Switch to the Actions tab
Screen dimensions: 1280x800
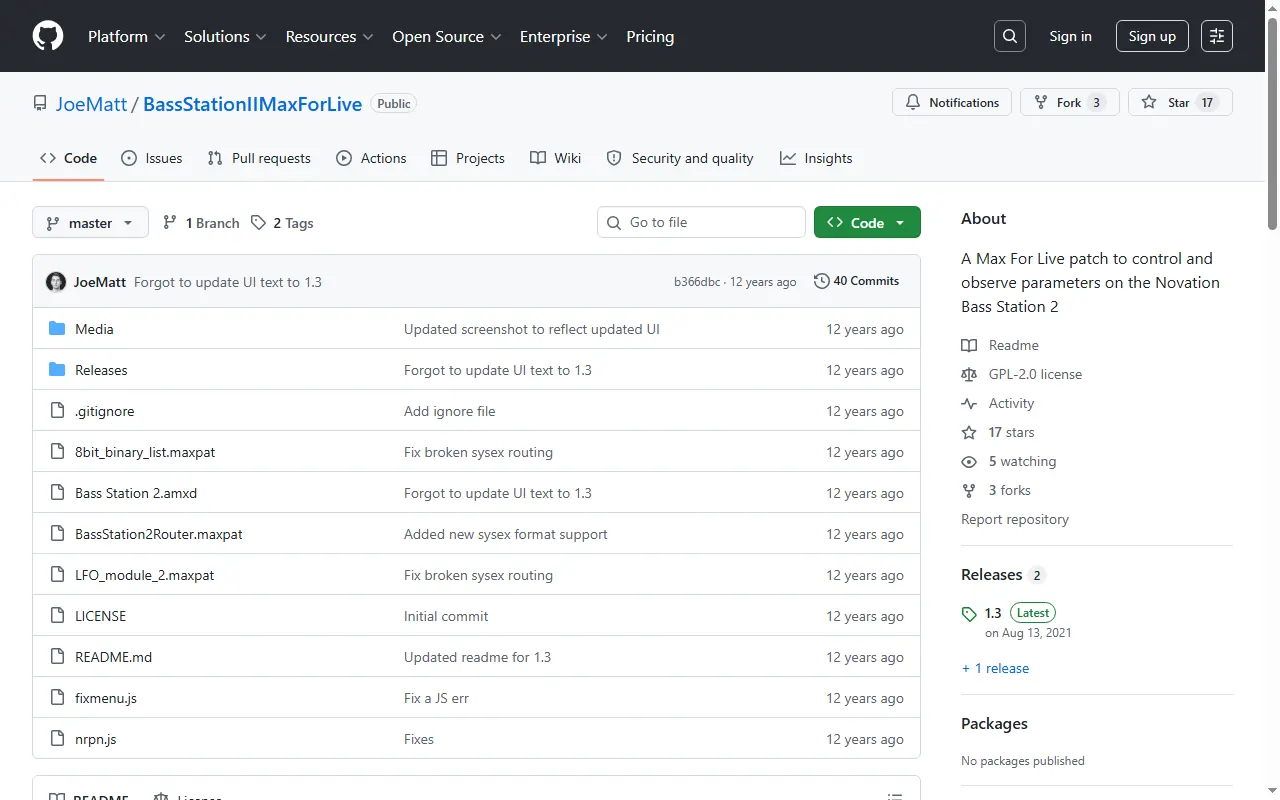pos(371,158)
